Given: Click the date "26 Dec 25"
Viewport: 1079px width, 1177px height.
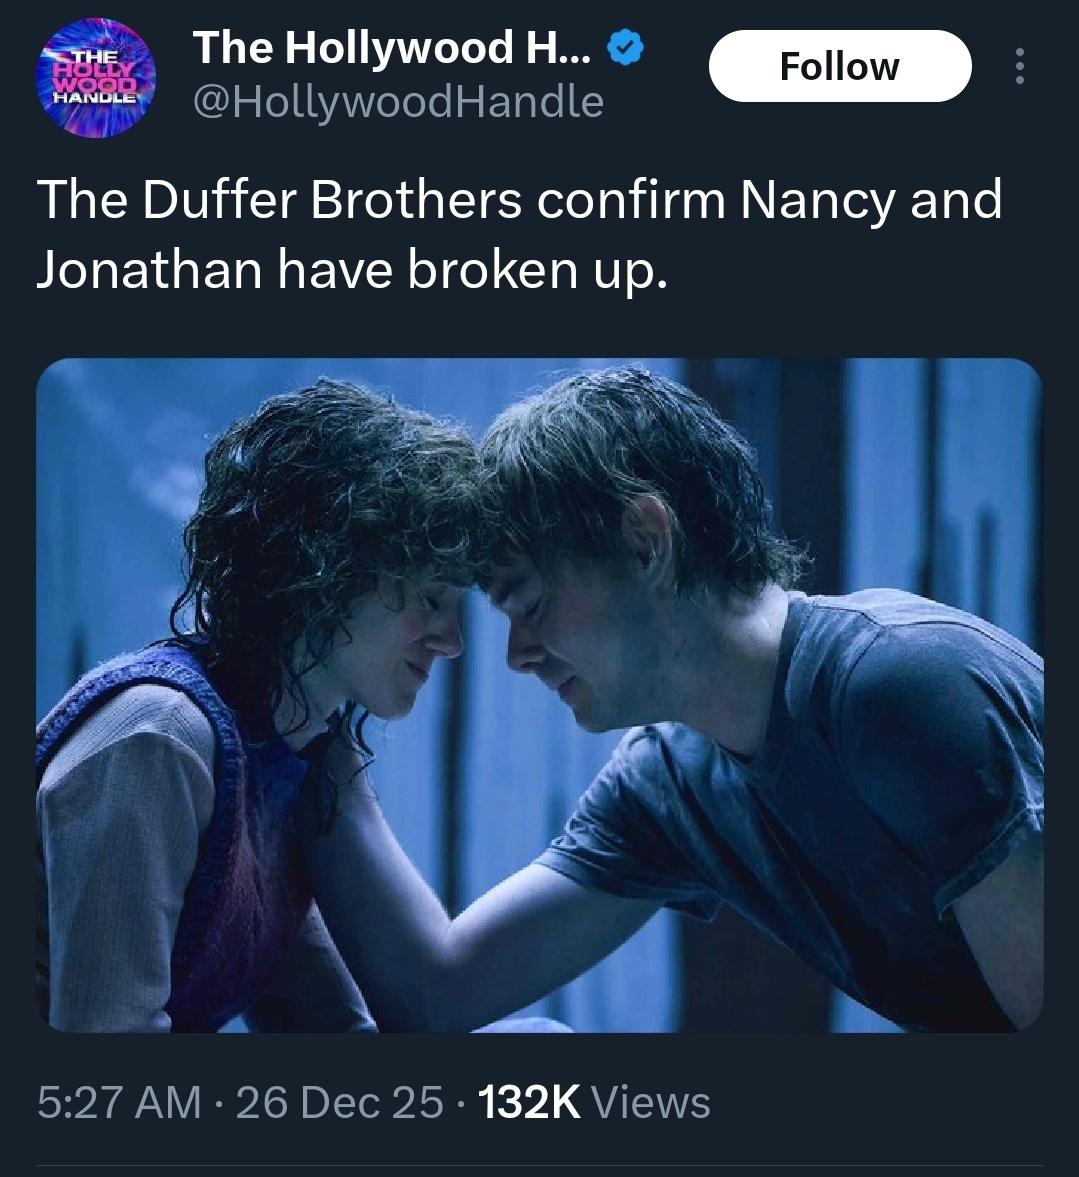Looking at the screenshot, I should 340,1102.
